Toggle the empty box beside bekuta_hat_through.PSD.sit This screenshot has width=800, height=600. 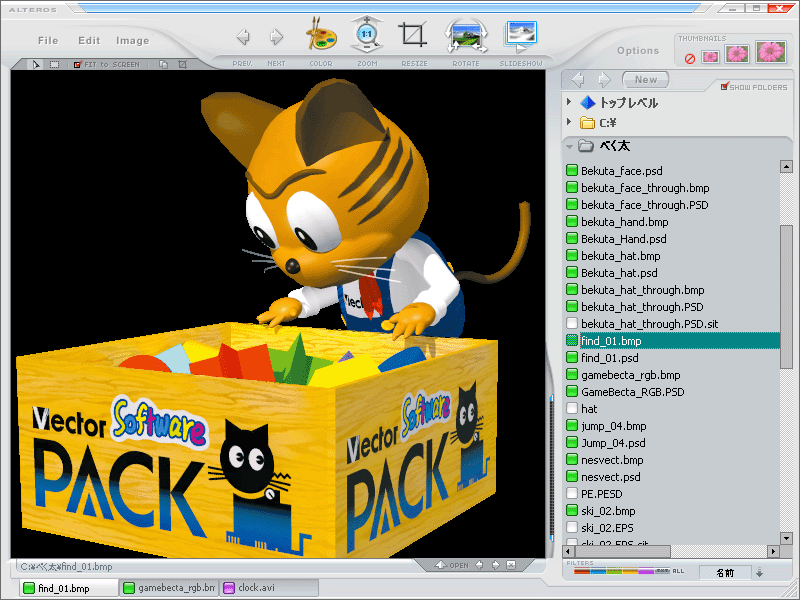pos(572,323)
